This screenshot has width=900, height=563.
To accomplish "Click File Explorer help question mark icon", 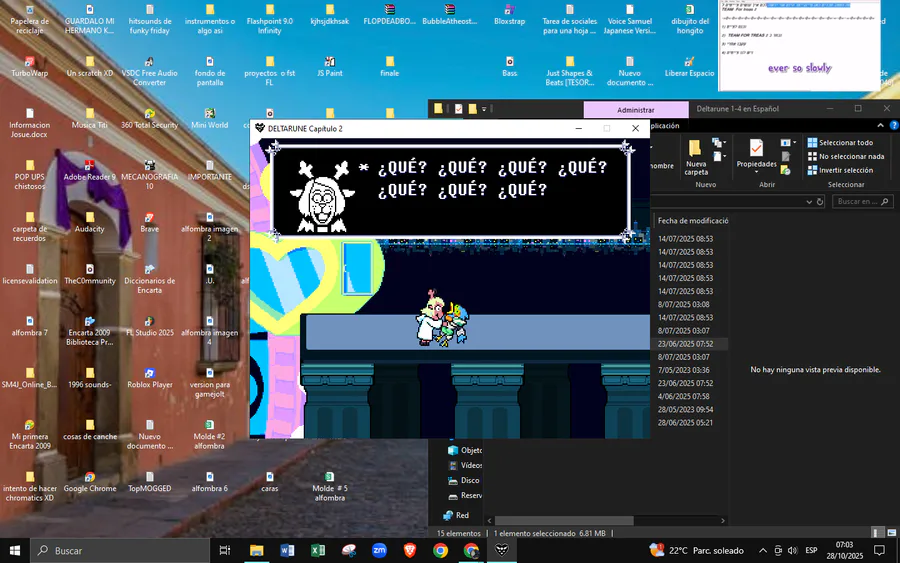I will point(893,125).
